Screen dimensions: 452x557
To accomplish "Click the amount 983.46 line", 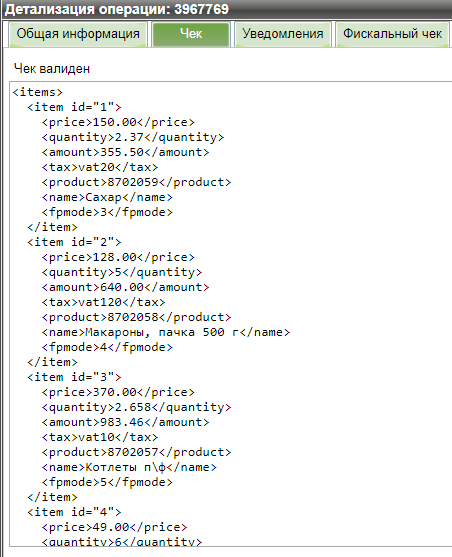I will (x=125, y=422).
